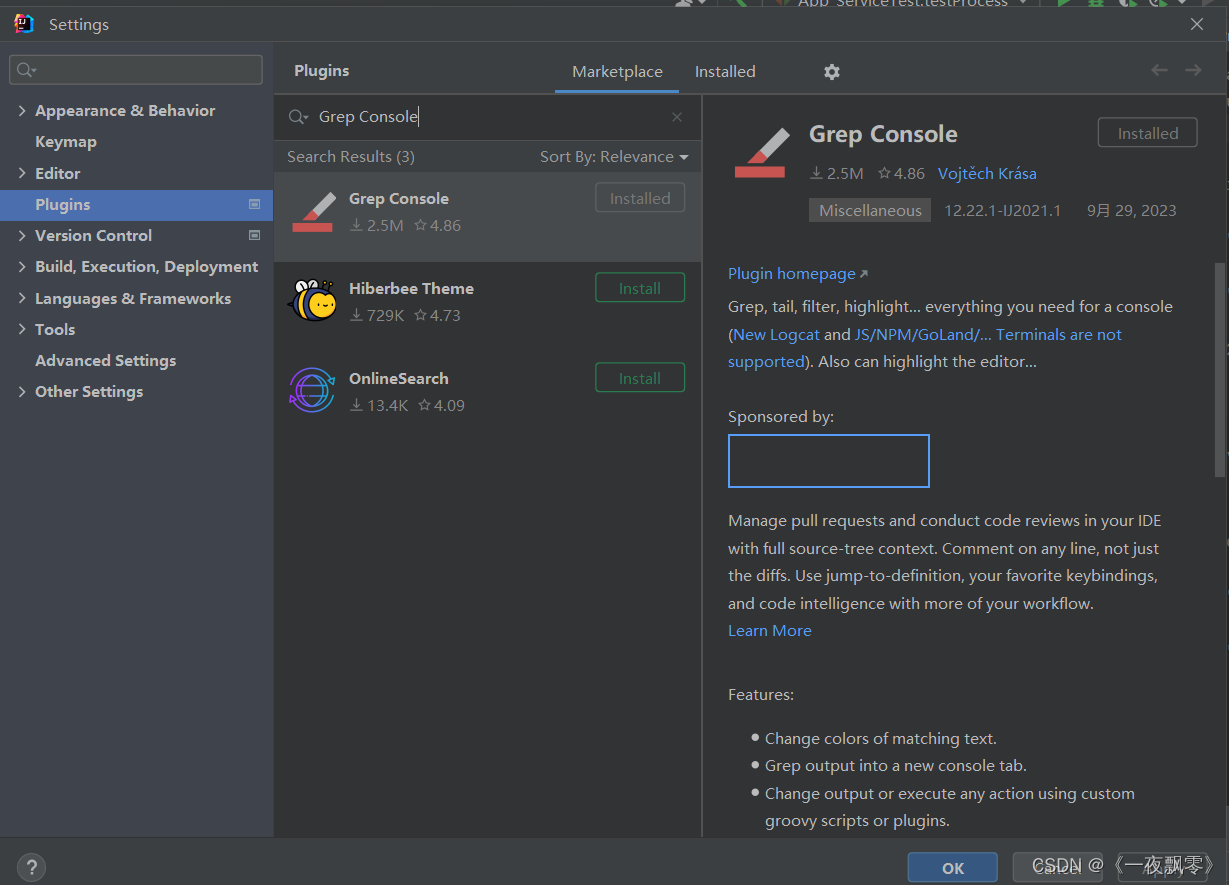Click the 13.4K downloads count
The image size is (1229, 885).
click(x=379, y=406)
